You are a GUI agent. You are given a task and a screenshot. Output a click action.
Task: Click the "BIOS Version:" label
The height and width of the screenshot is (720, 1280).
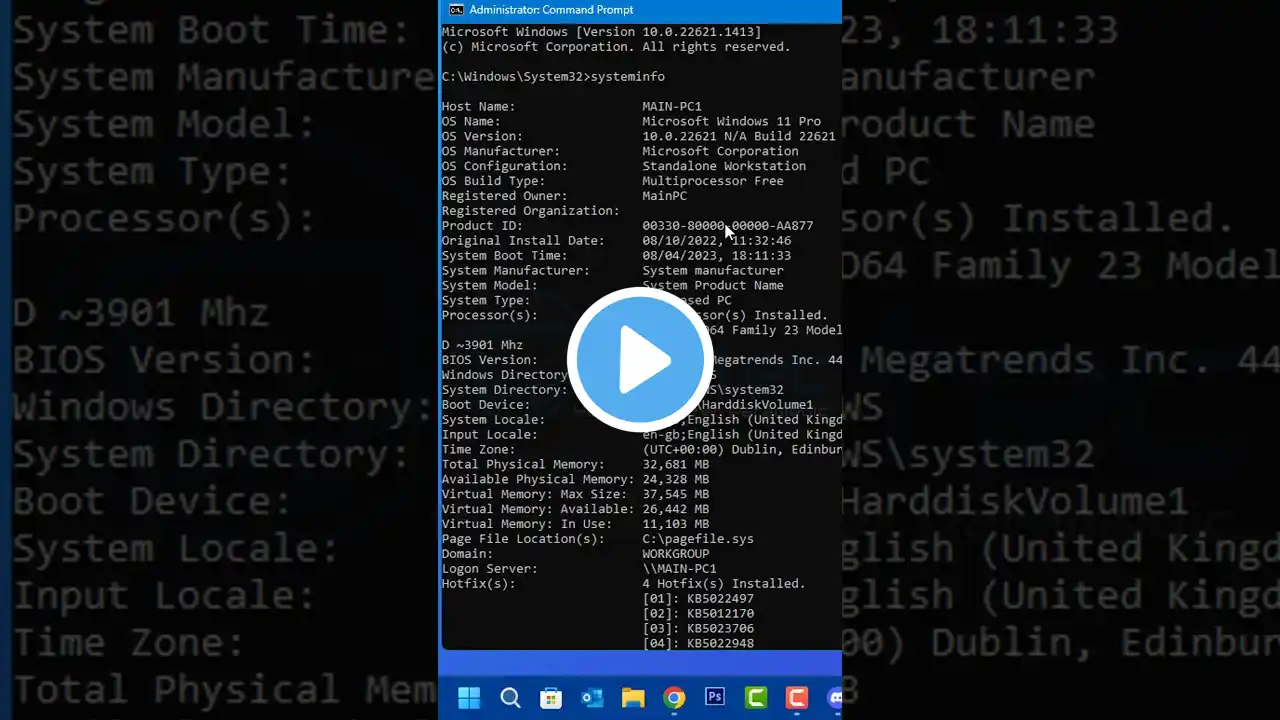490,360
